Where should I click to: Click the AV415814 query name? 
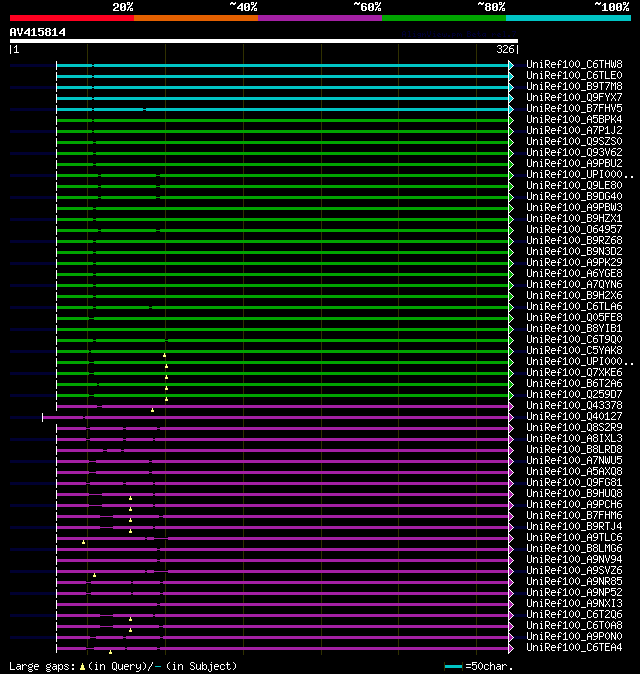(38, 32)
